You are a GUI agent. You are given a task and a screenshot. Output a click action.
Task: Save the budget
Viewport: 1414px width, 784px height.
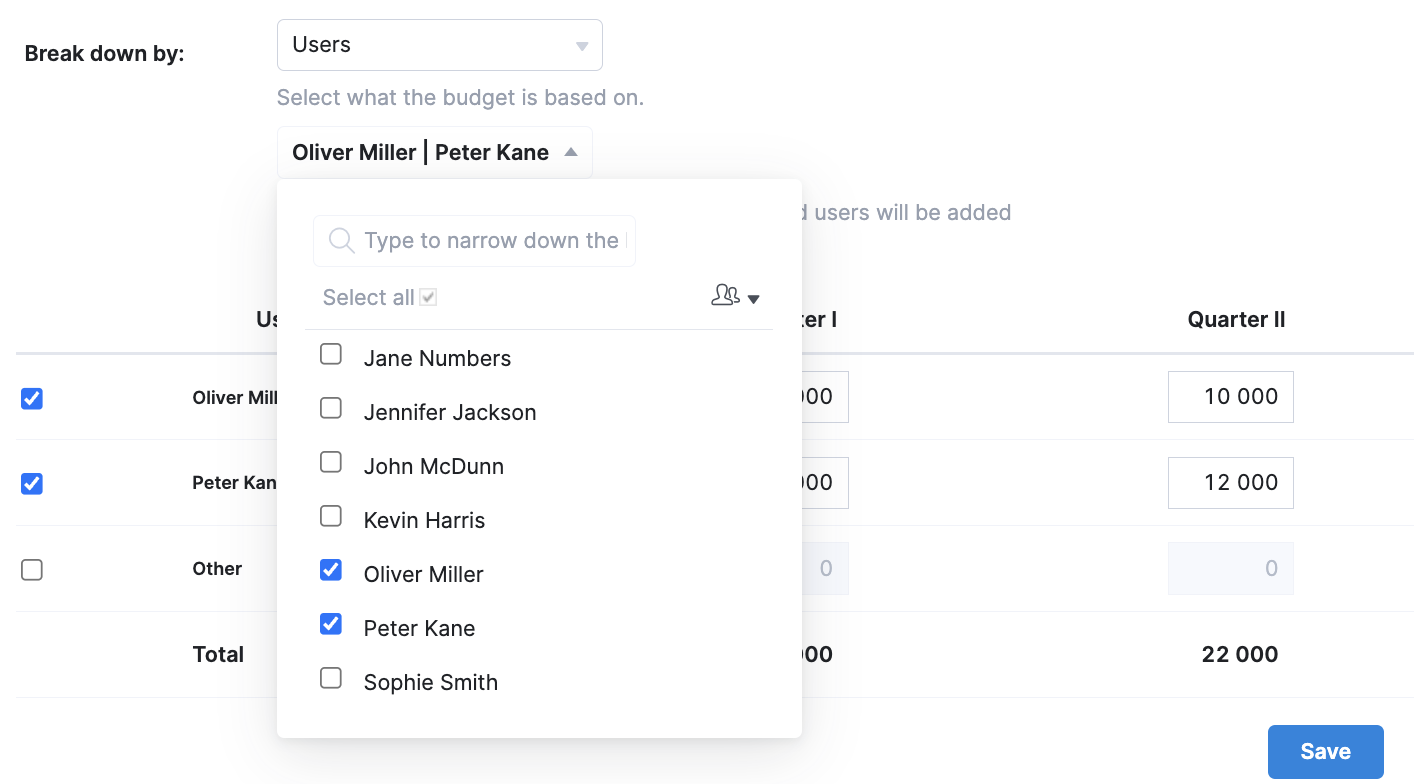[1326, 752]
